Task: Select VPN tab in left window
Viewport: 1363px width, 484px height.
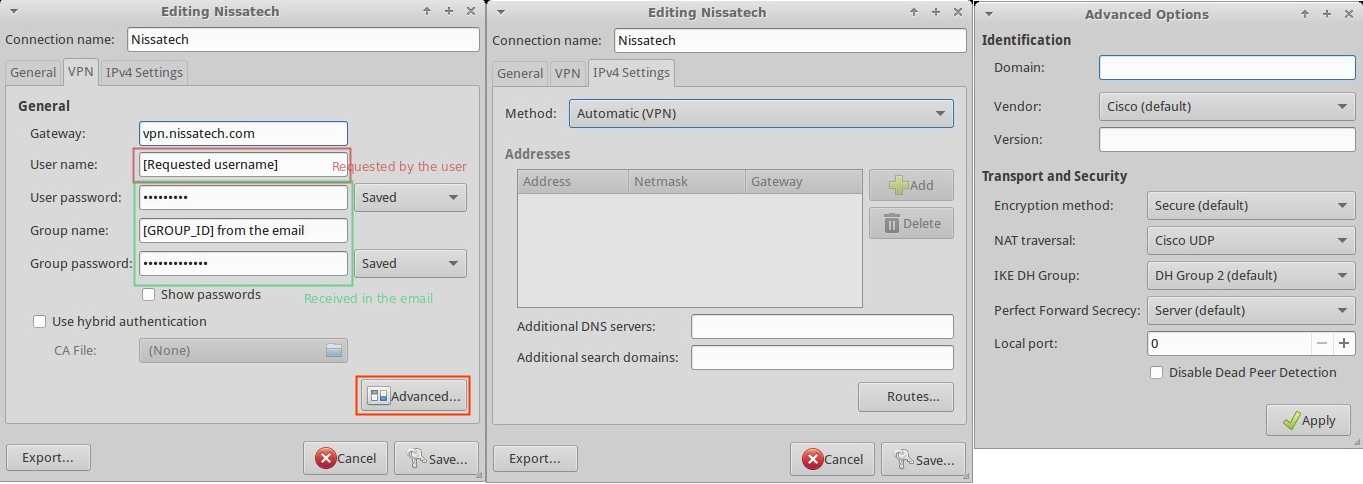Action: coord(81,72)
